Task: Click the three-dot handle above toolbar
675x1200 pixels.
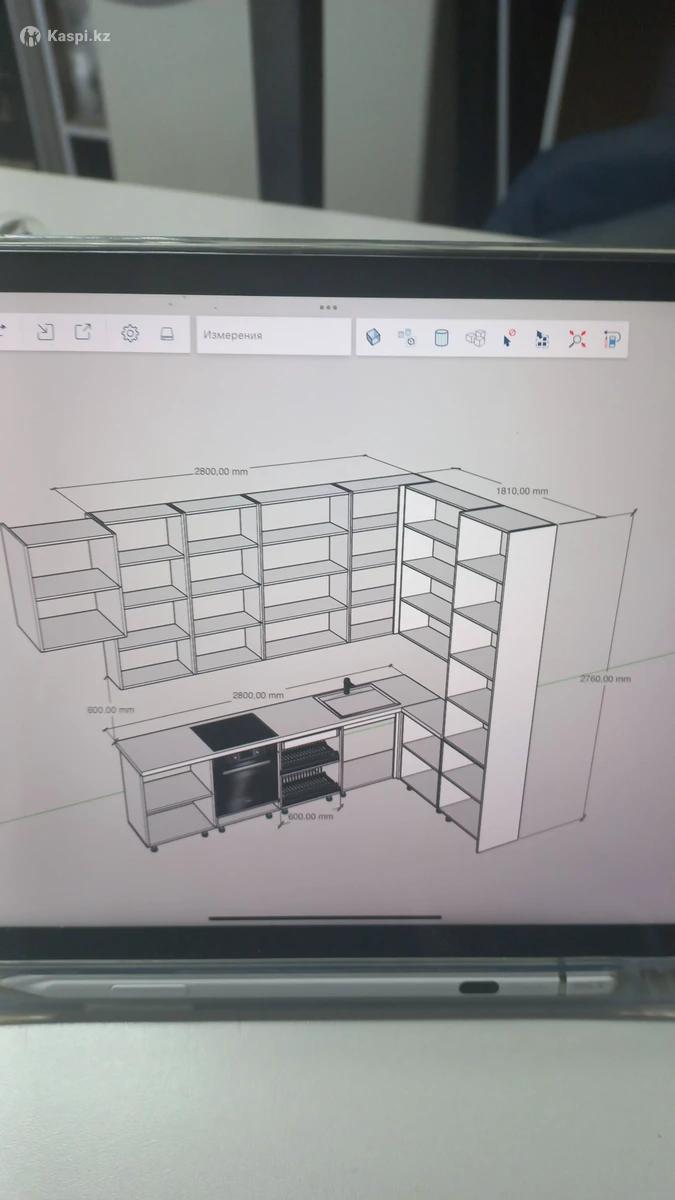Action: click(329, 307)
